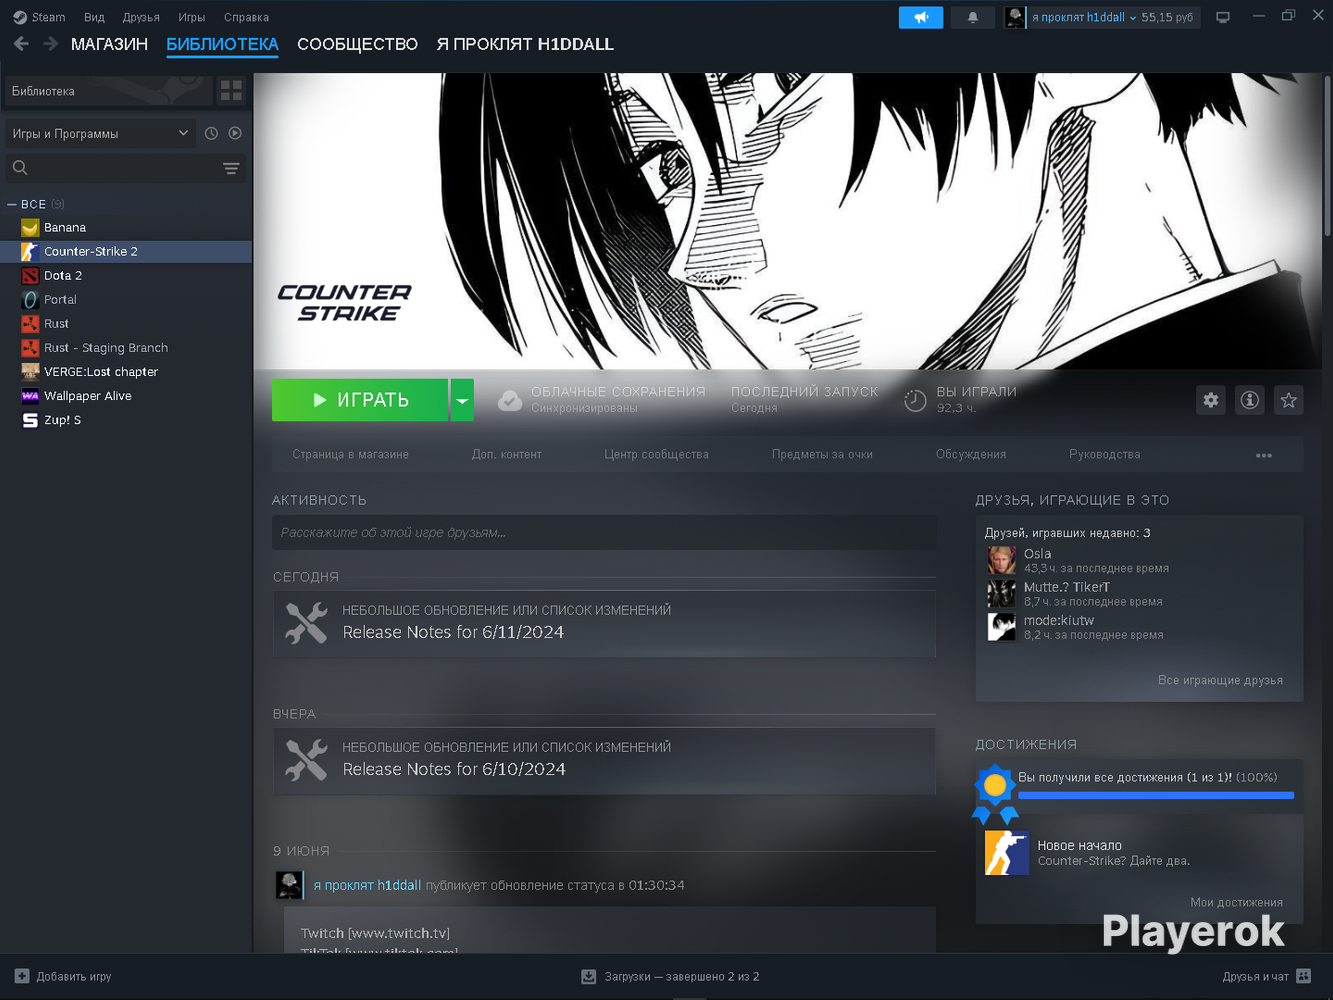Viewport: 1333px width, 1000px height.
Task: Click the library search field
Action: point(125,168)
